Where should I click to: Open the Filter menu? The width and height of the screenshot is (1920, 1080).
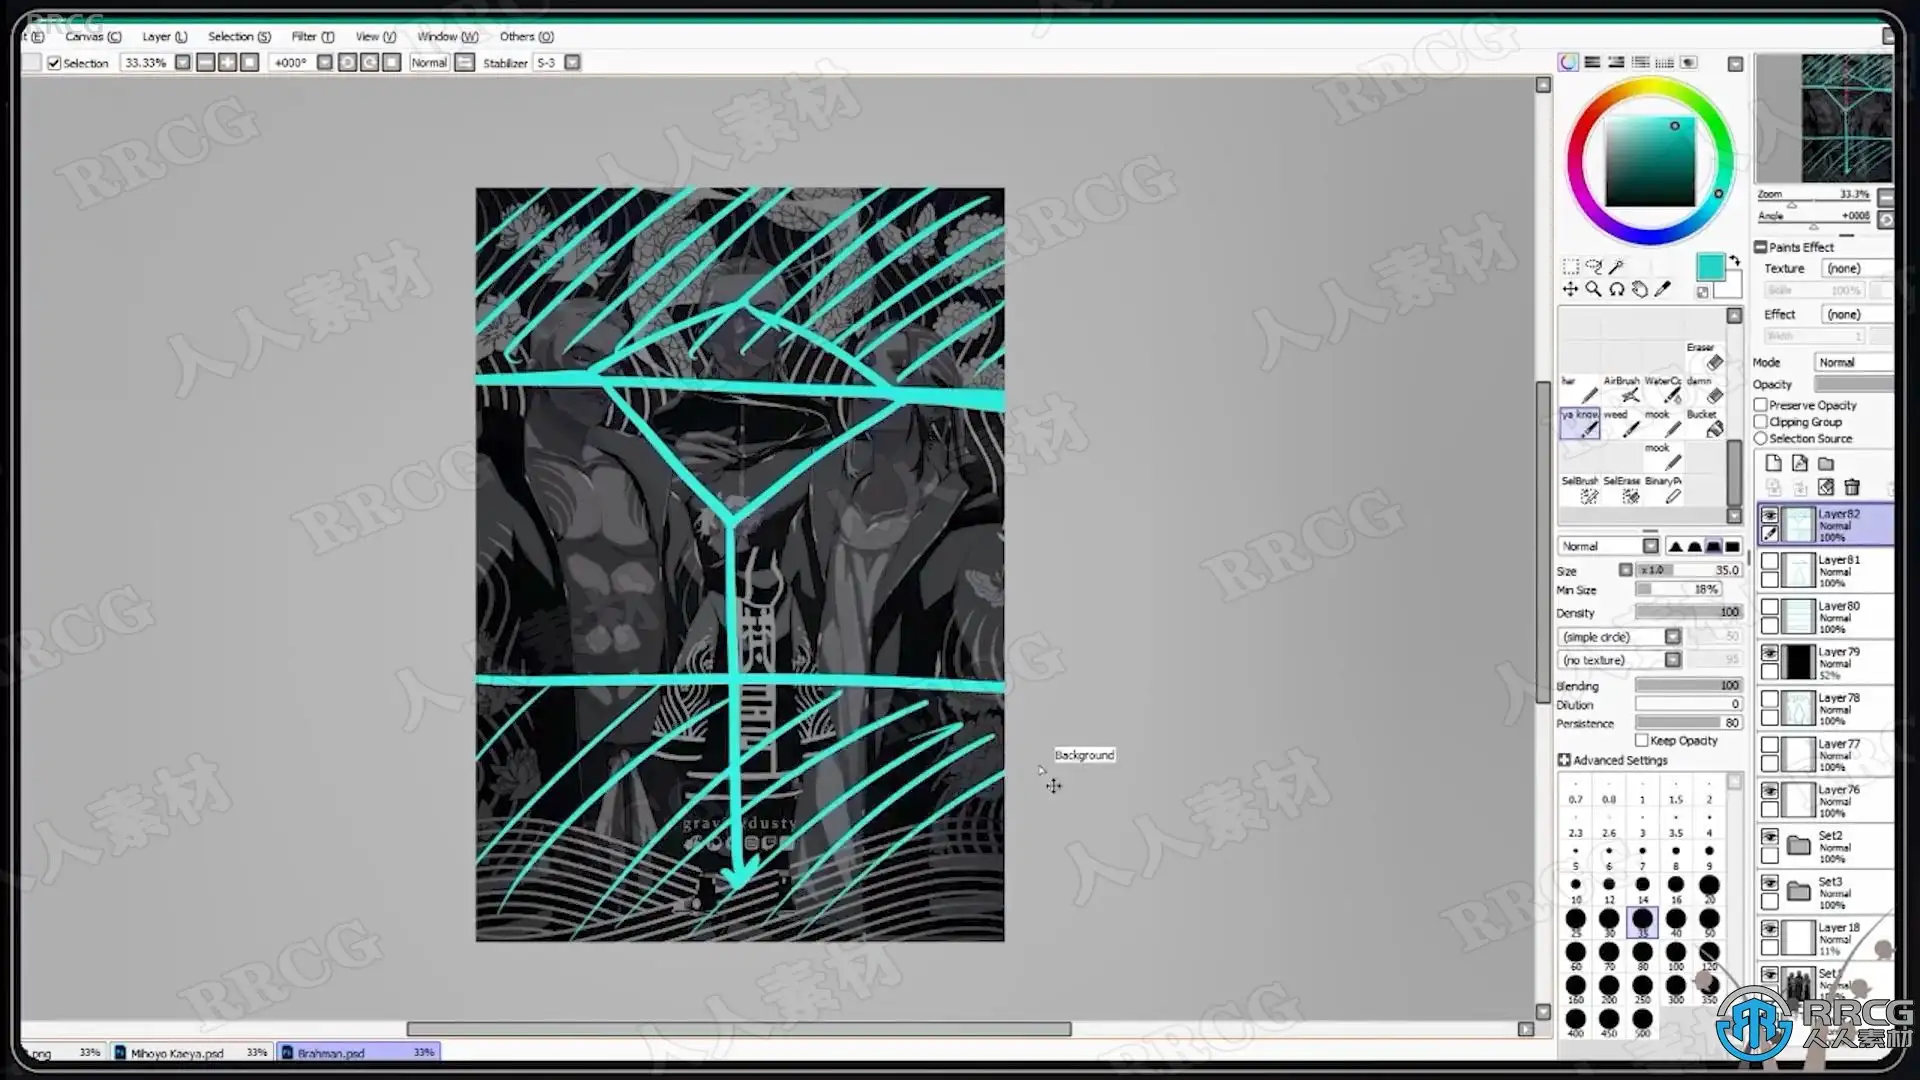tap(311, 36)
